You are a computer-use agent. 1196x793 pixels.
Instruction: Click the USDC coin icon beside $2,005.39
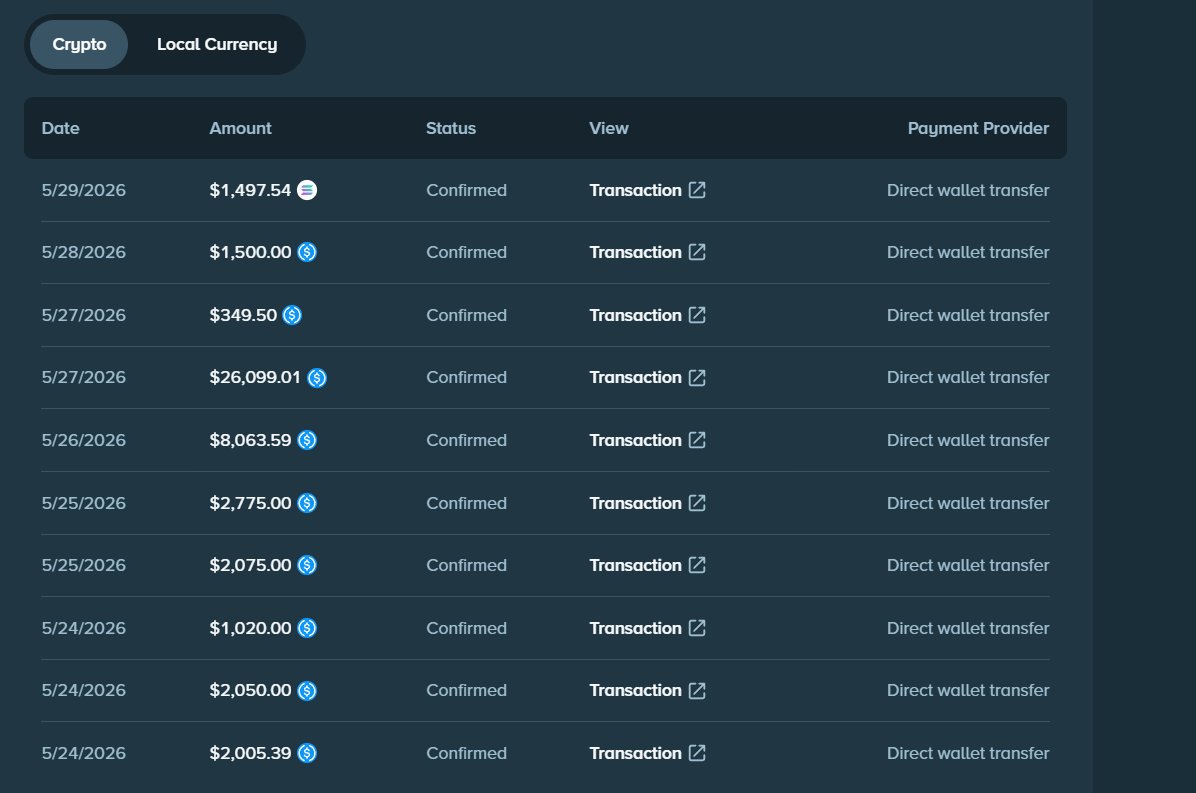point(307,753)
